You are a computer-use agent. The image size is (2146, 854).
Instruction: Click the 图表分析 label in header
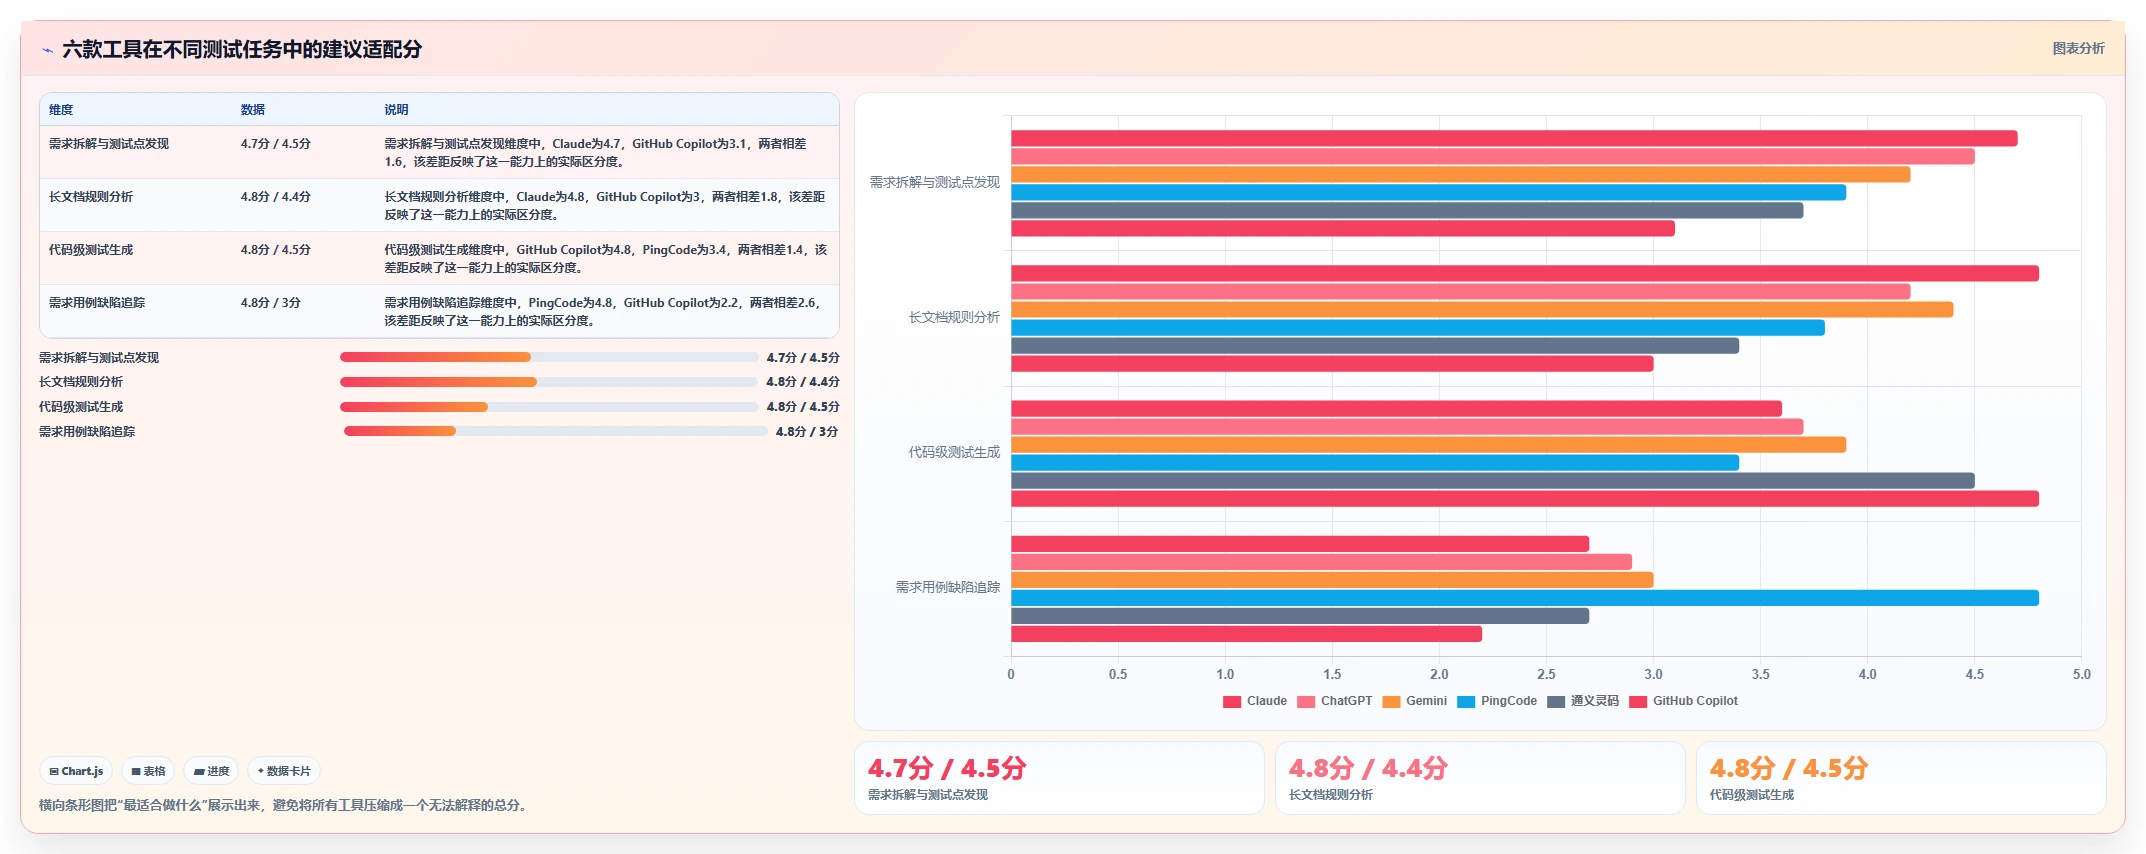coord(2078,48)
